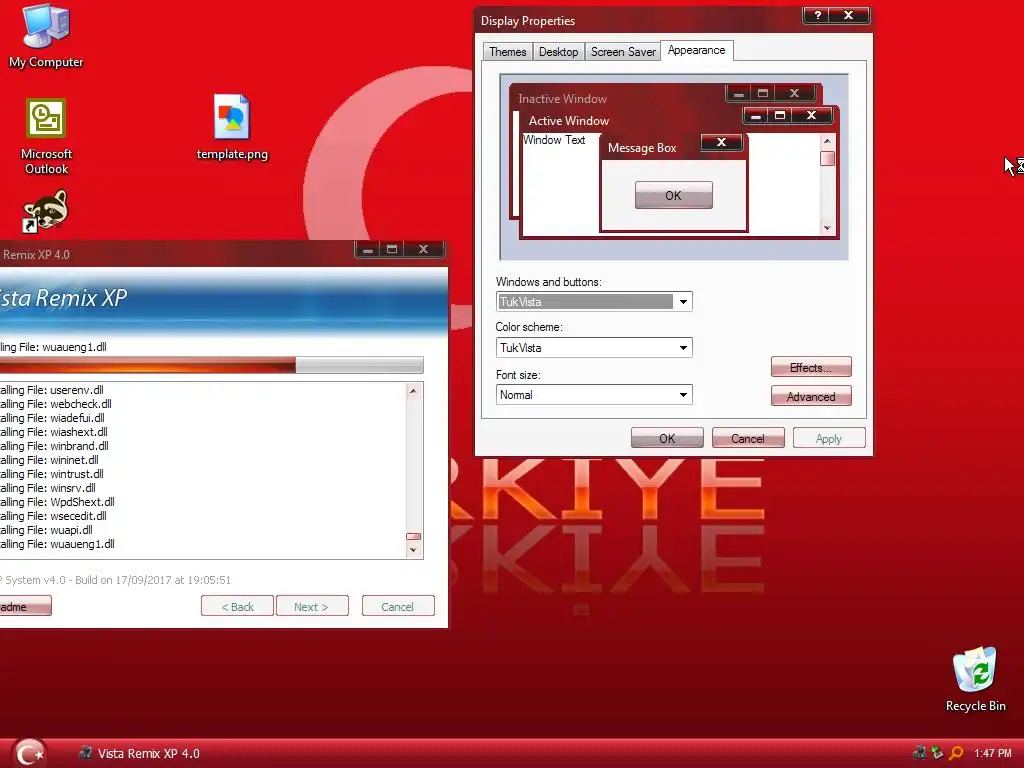Screen dimensions: 1024x768
Task: Click the installer log scrollbar thumb
Action: 413,536
